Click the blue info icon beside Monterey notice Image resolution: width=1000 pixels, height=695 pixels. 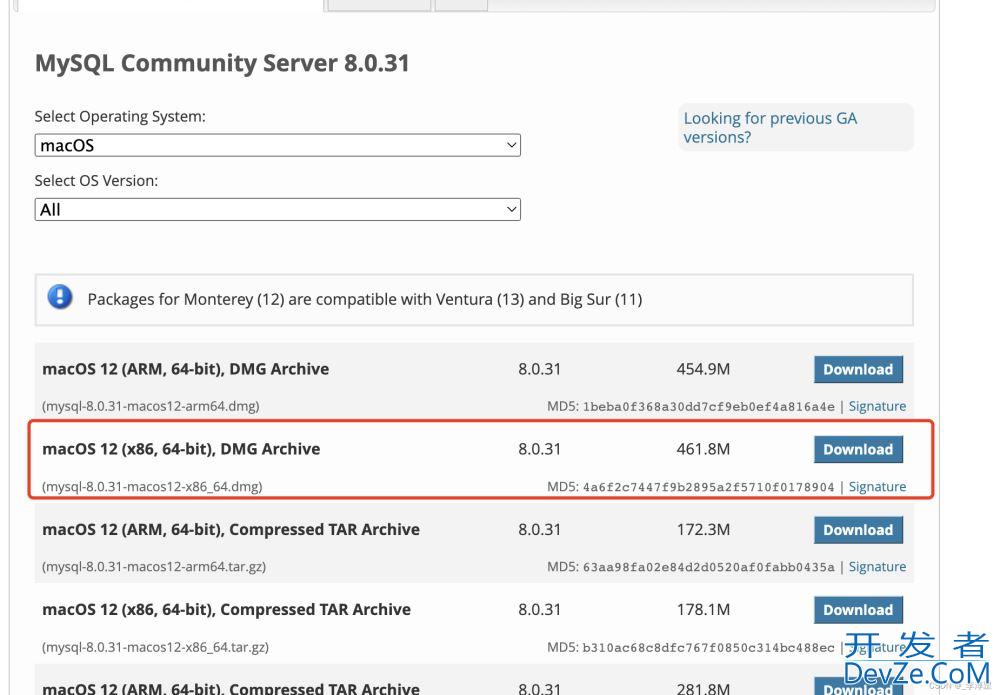(60, 297)
